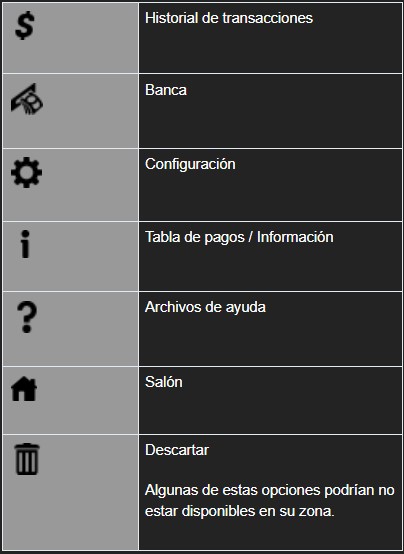
Task: Click empty gray space beside the gear icon
Action: 92,185
